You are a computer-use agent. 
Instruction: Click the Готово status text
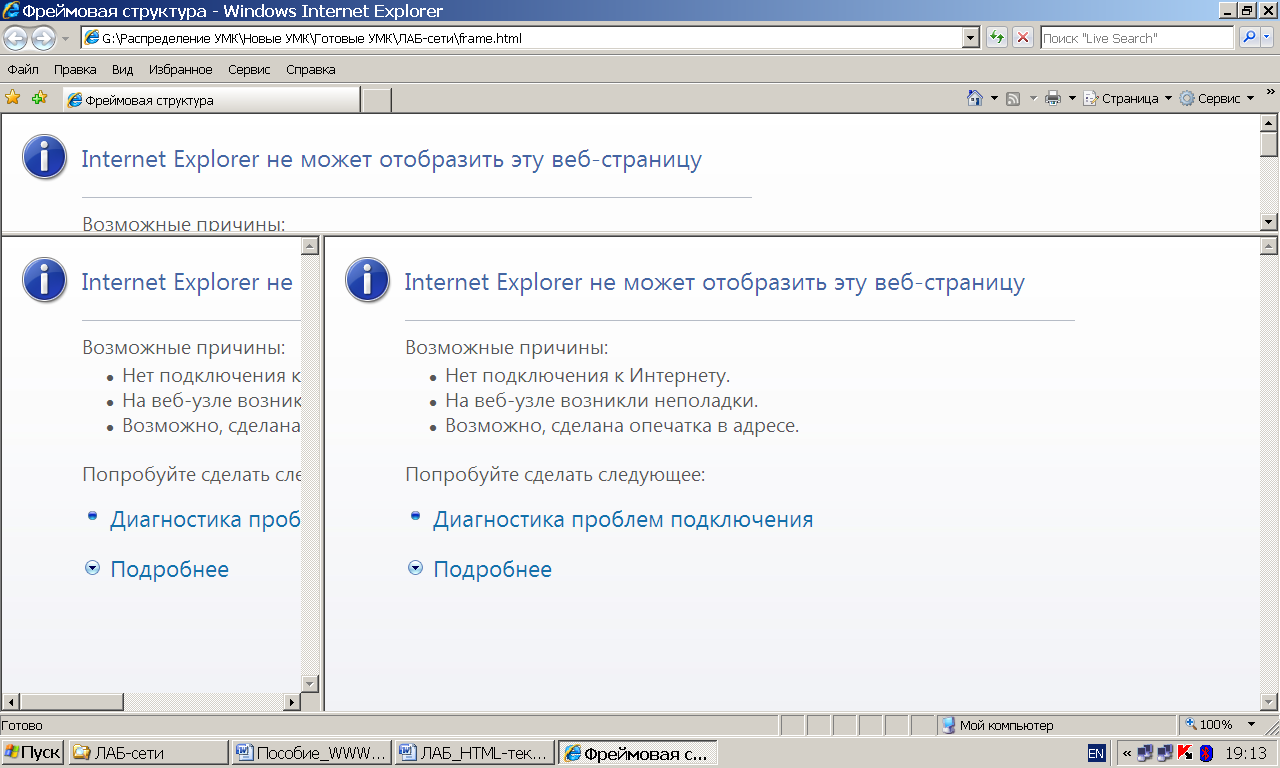tap(22, 725)
